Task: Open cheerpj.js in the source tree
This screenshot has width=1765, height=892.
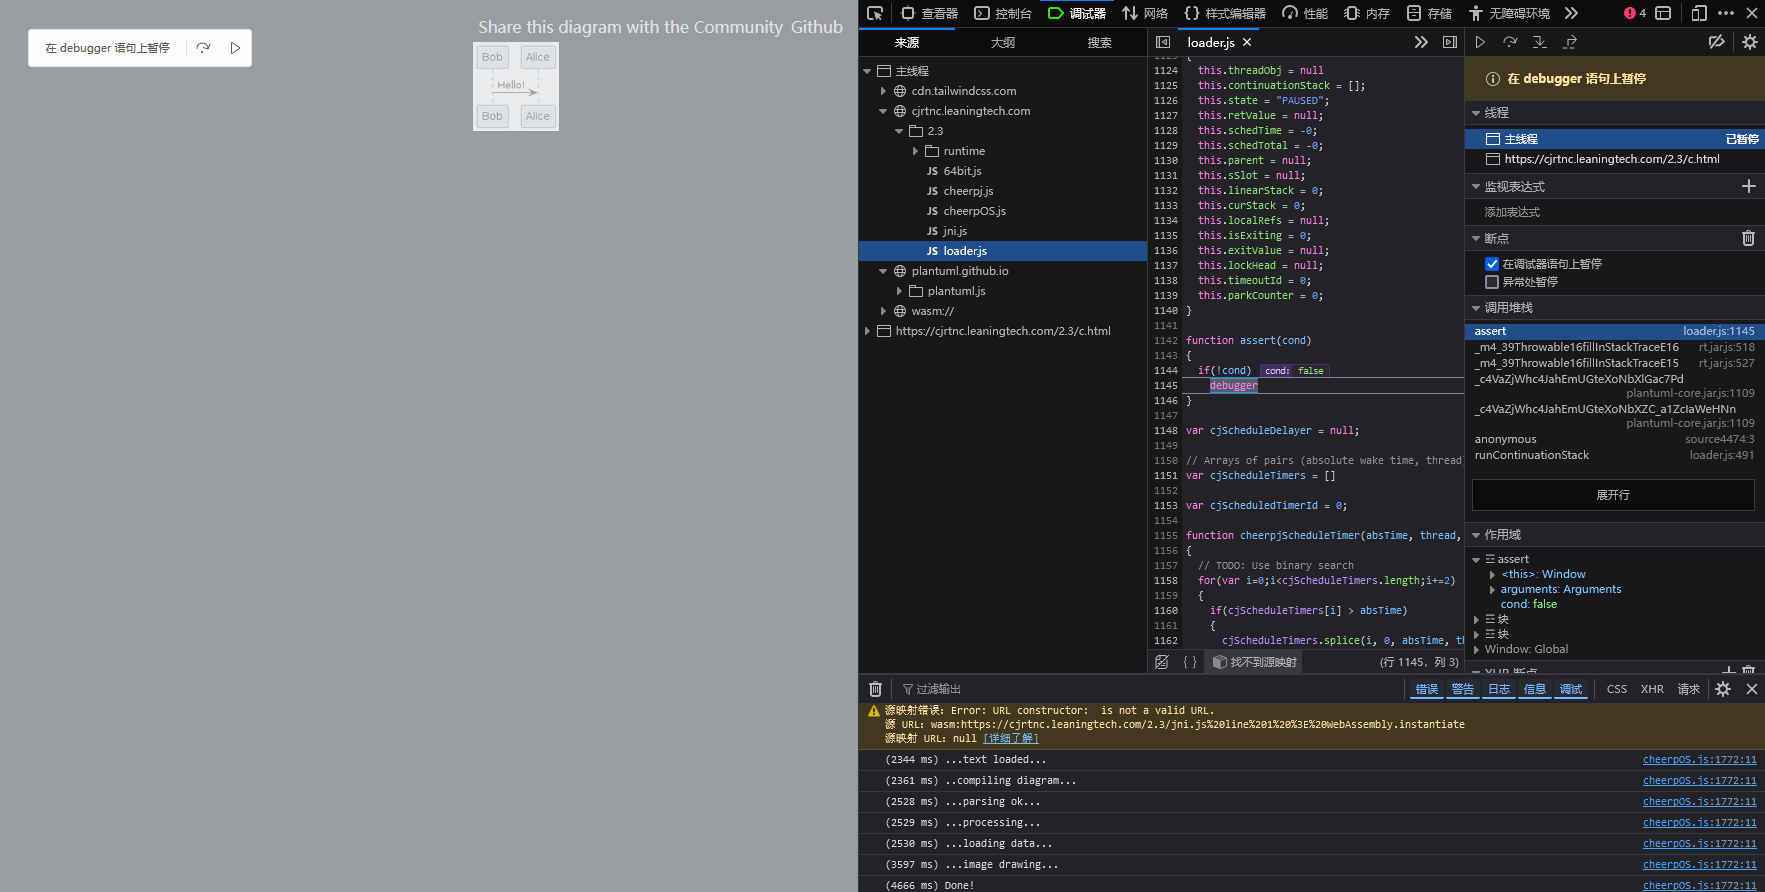Action: 967,191
